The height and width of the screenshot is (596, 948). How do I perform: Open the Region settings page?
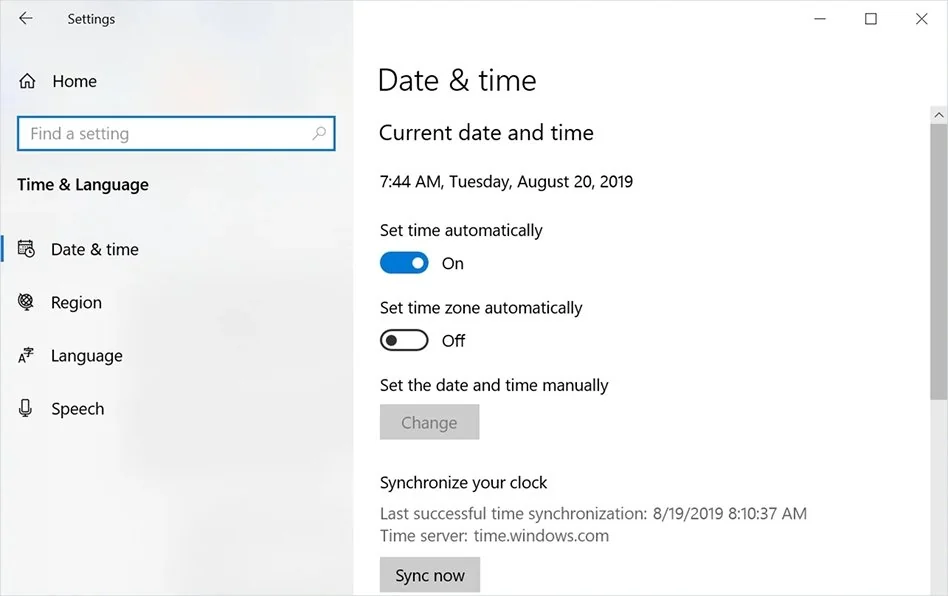76,303
